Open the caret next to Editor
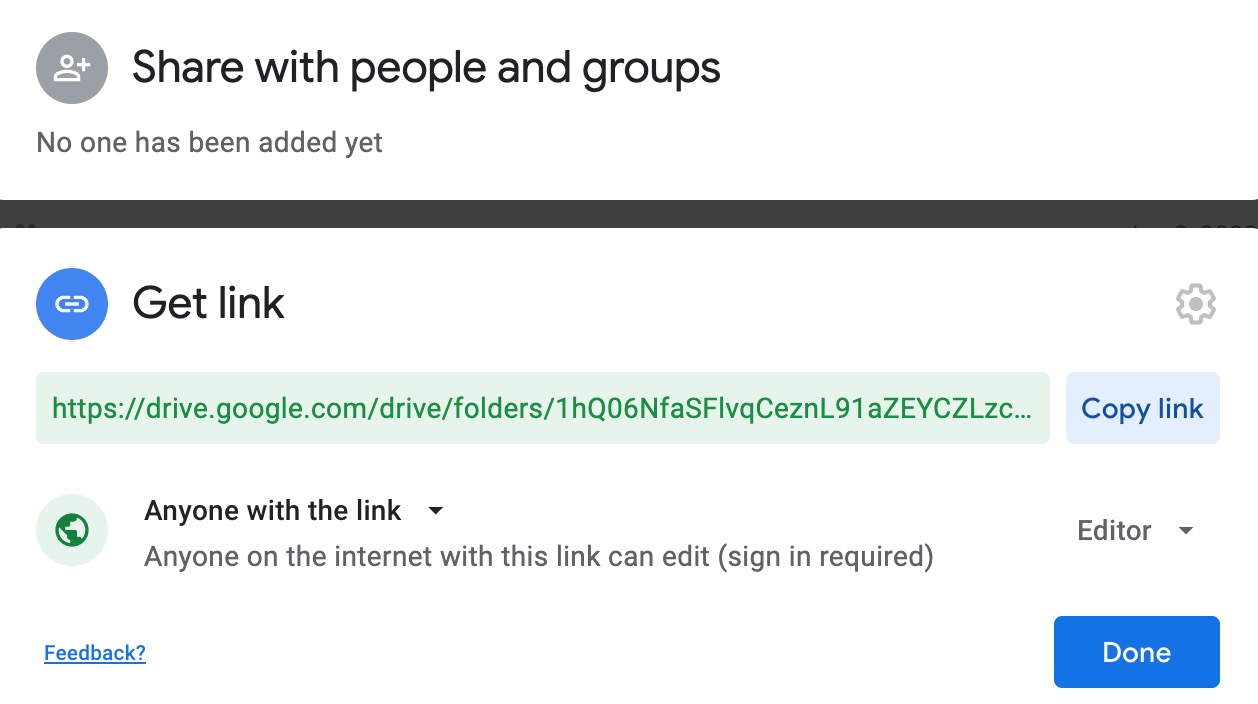This screenshot has width=1258, height=704. 1186,530
